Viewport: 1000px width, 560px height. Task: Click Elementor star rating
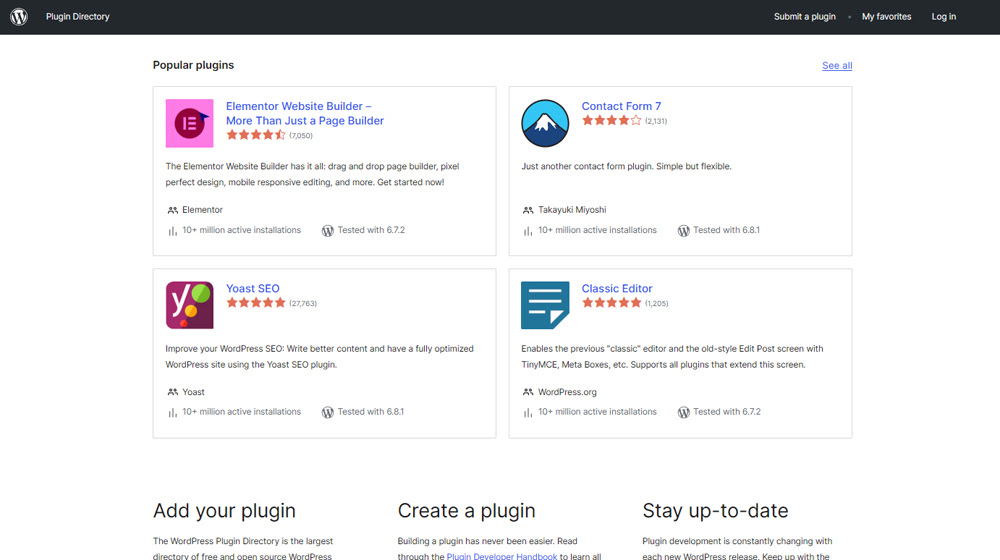256,135
